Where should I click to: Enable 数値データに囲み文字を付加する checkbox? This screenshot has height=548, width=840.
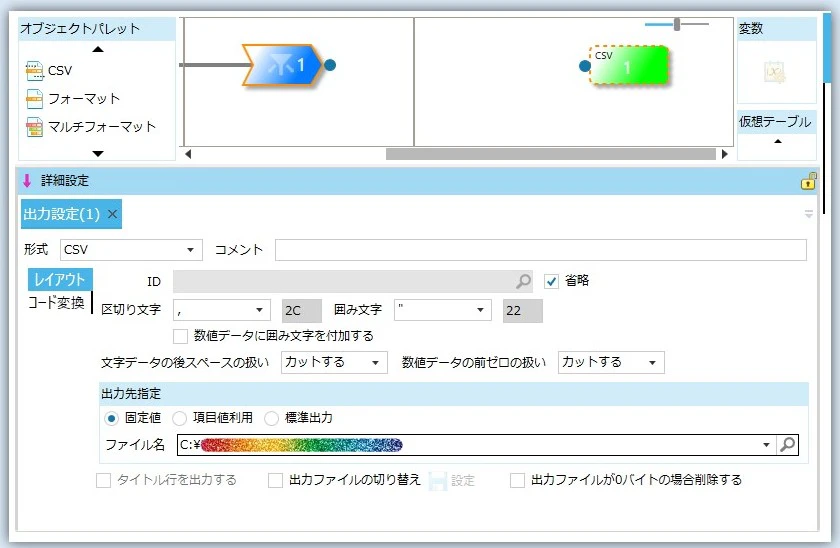coord(181,336)
